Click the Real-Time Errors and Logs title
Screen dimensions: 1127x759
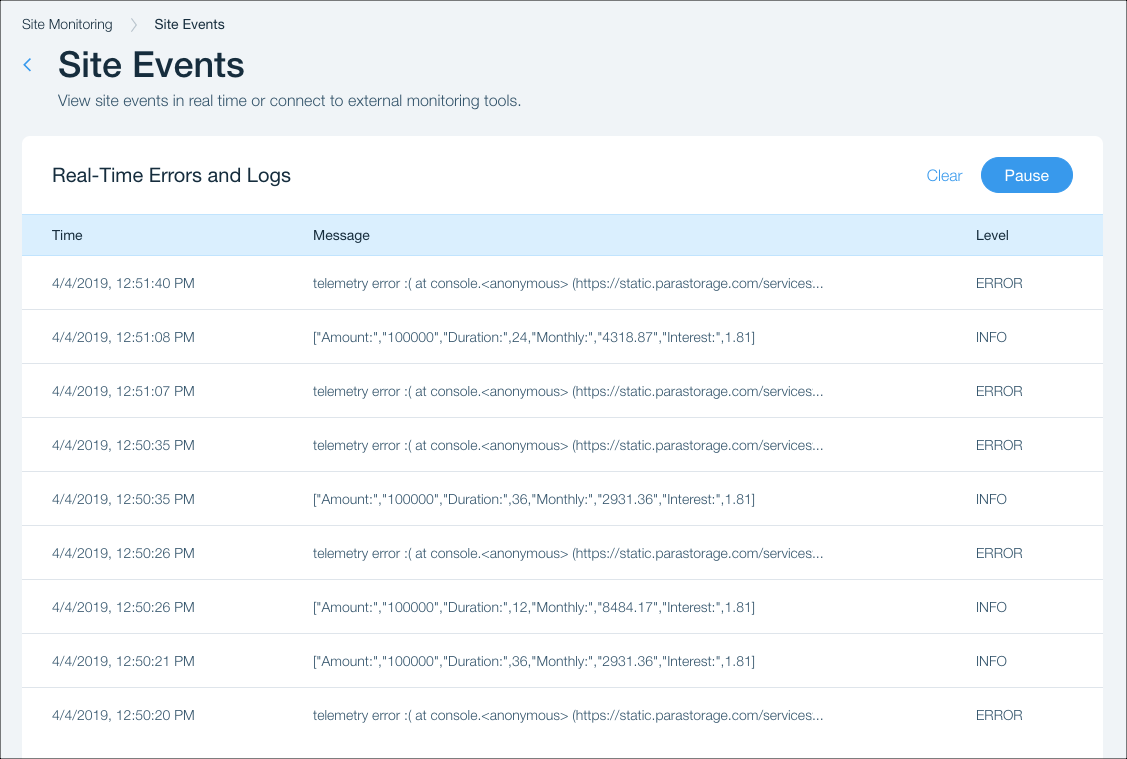171,176
